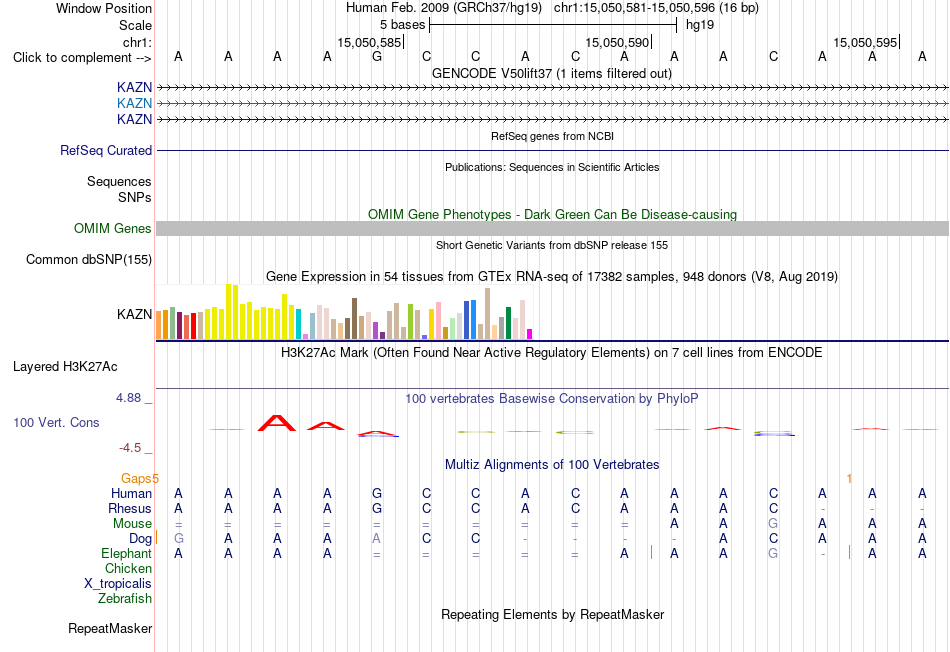Viewport: 950px width, 652px height.
Task: Click the G base in the reference sequence row
Action: pyautogui.click(x=377, y=57)
